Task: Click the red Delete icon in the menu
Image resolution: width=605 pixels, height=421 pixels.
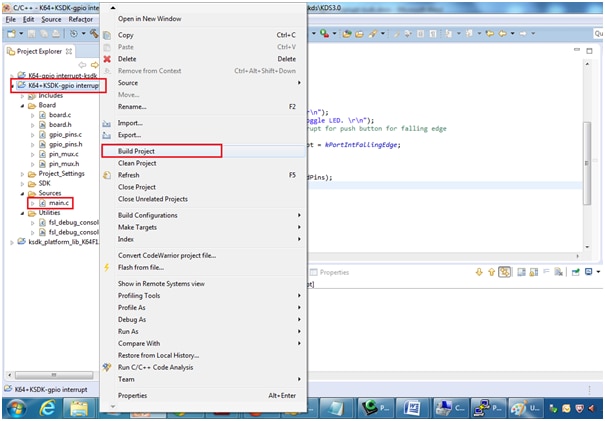Action: [108, 59]
